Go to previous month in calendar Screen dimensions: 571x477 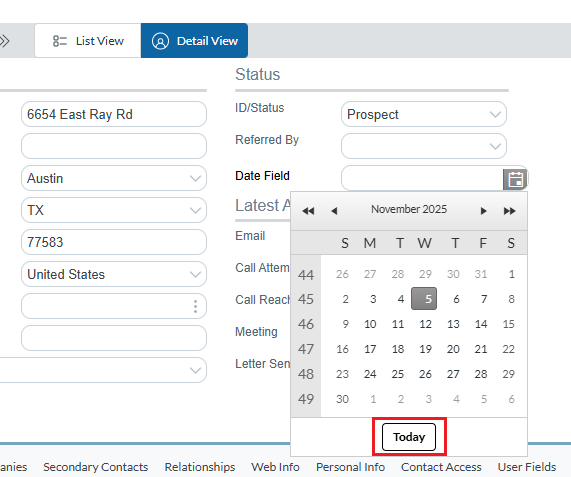[x=334, y=211]
